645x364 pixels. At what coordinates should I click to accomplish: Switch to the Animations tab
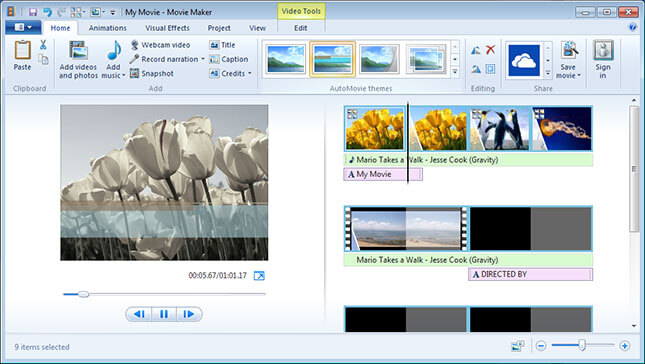point(107,28)
